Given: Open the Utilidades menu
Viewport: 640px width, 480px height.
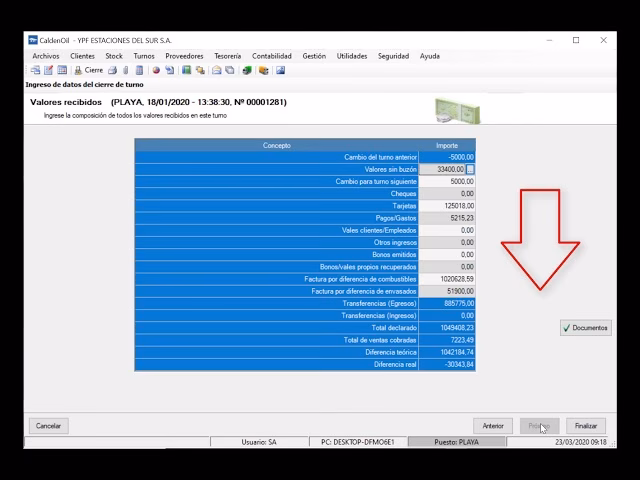Looking at the screenshot, I should tap(352, 56).
